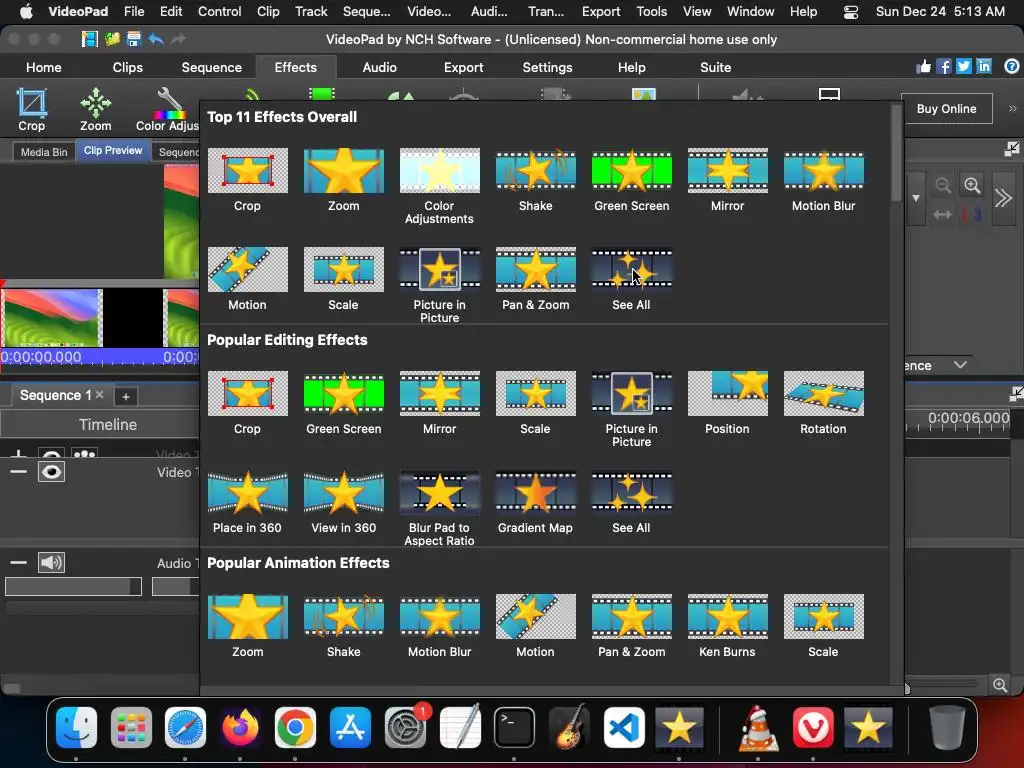
Task: Pick Picture in Picture in Top 11 Effects
Action: (x=440, y=285)
